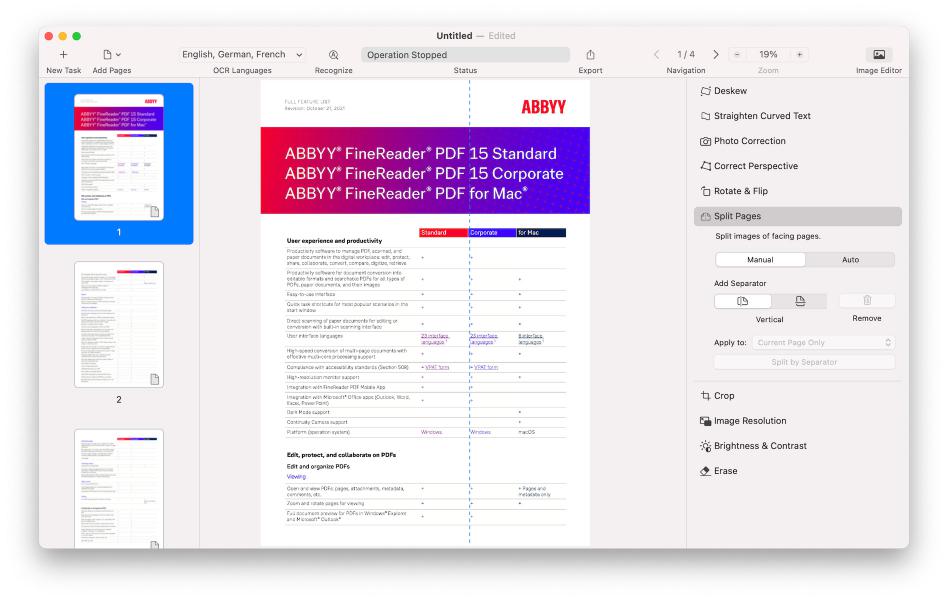Select the third page thumbnail
The image size is (948, 600).
119,489
